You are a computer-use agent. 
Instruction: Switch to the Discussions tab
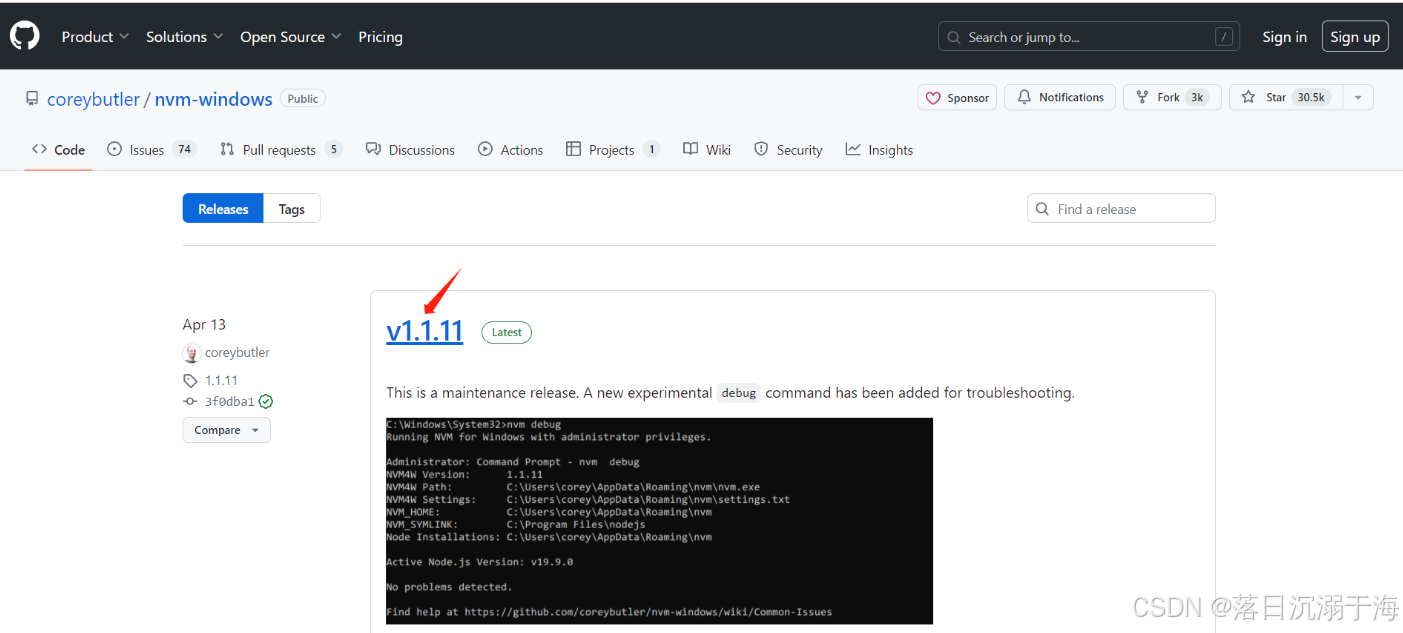point(410,150)
